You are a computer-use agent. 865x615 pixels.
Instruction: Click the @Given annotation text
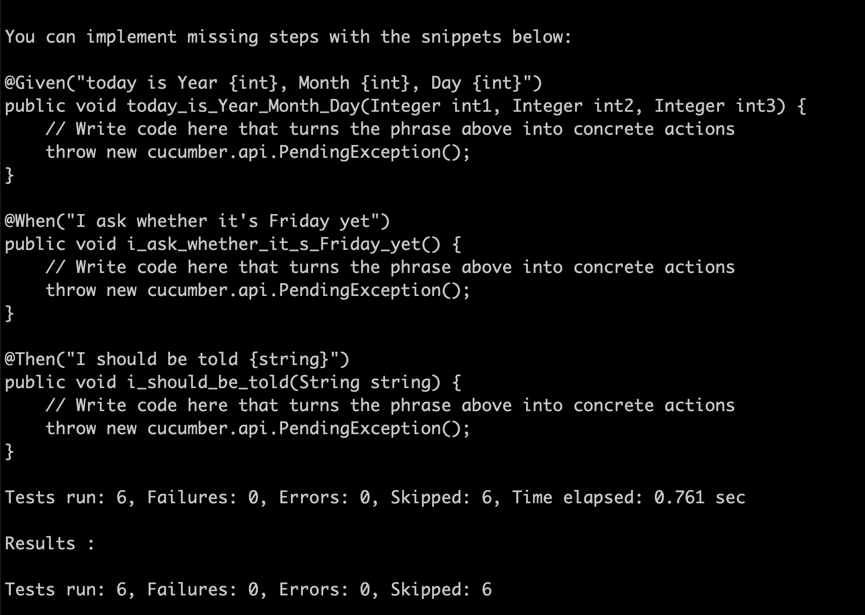coord(272,83)
